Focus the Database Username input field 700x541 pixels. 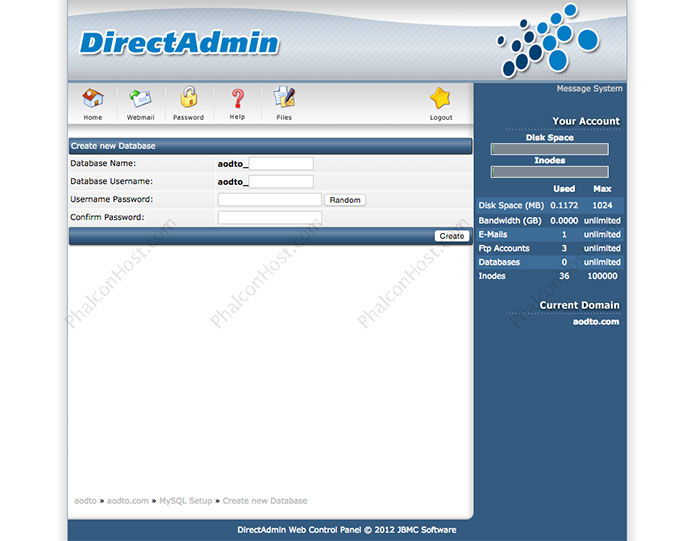281,181
